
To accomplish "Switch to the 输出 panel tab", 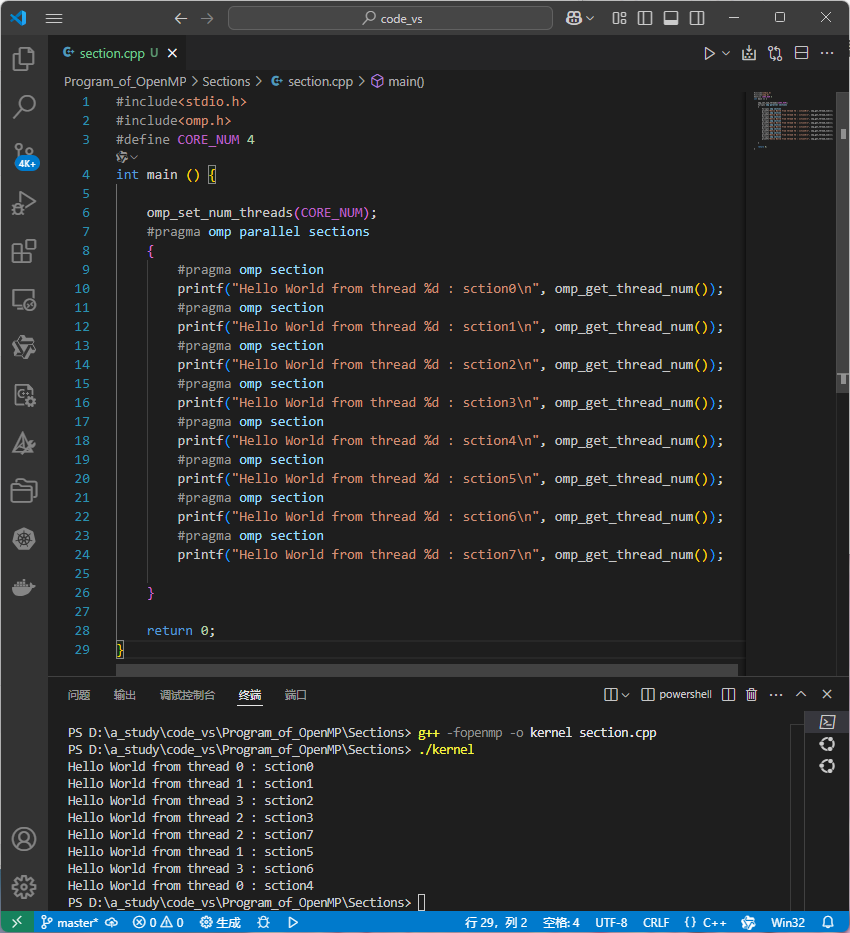I will click(x=125, y=695).
